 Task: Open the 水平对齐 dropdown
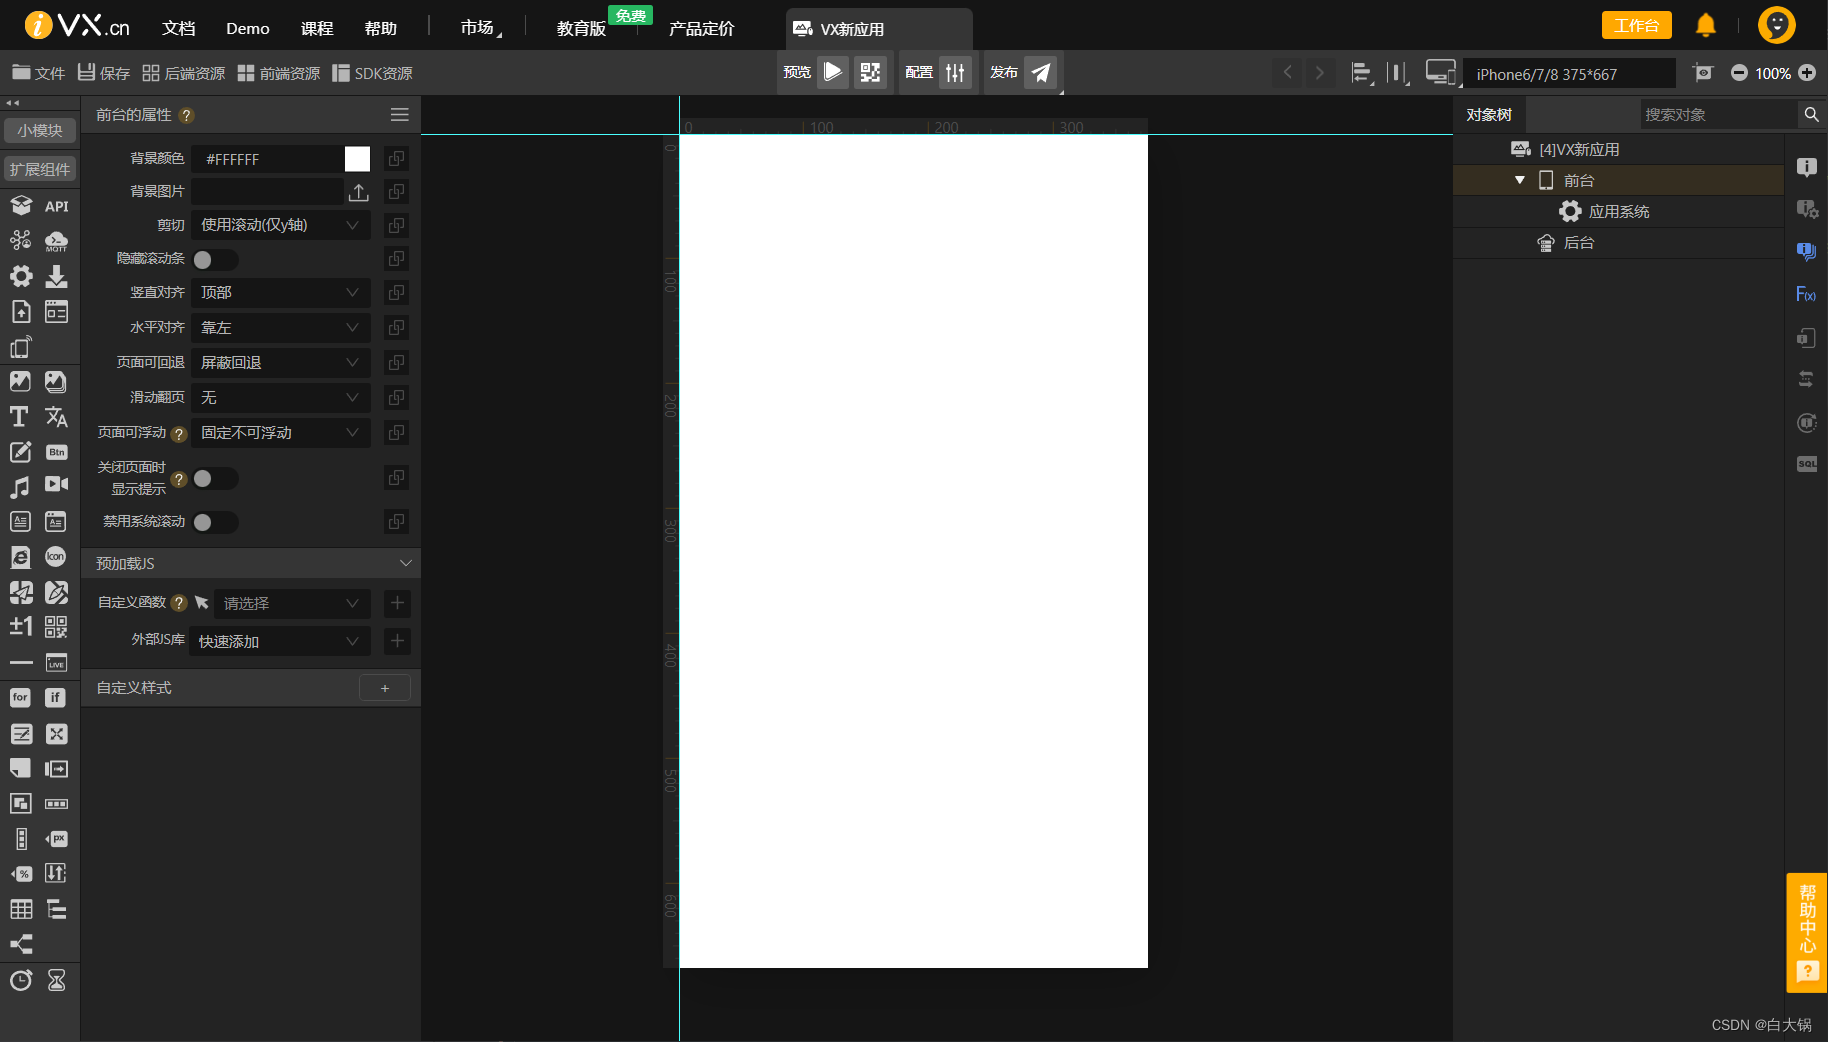(280, 327)
